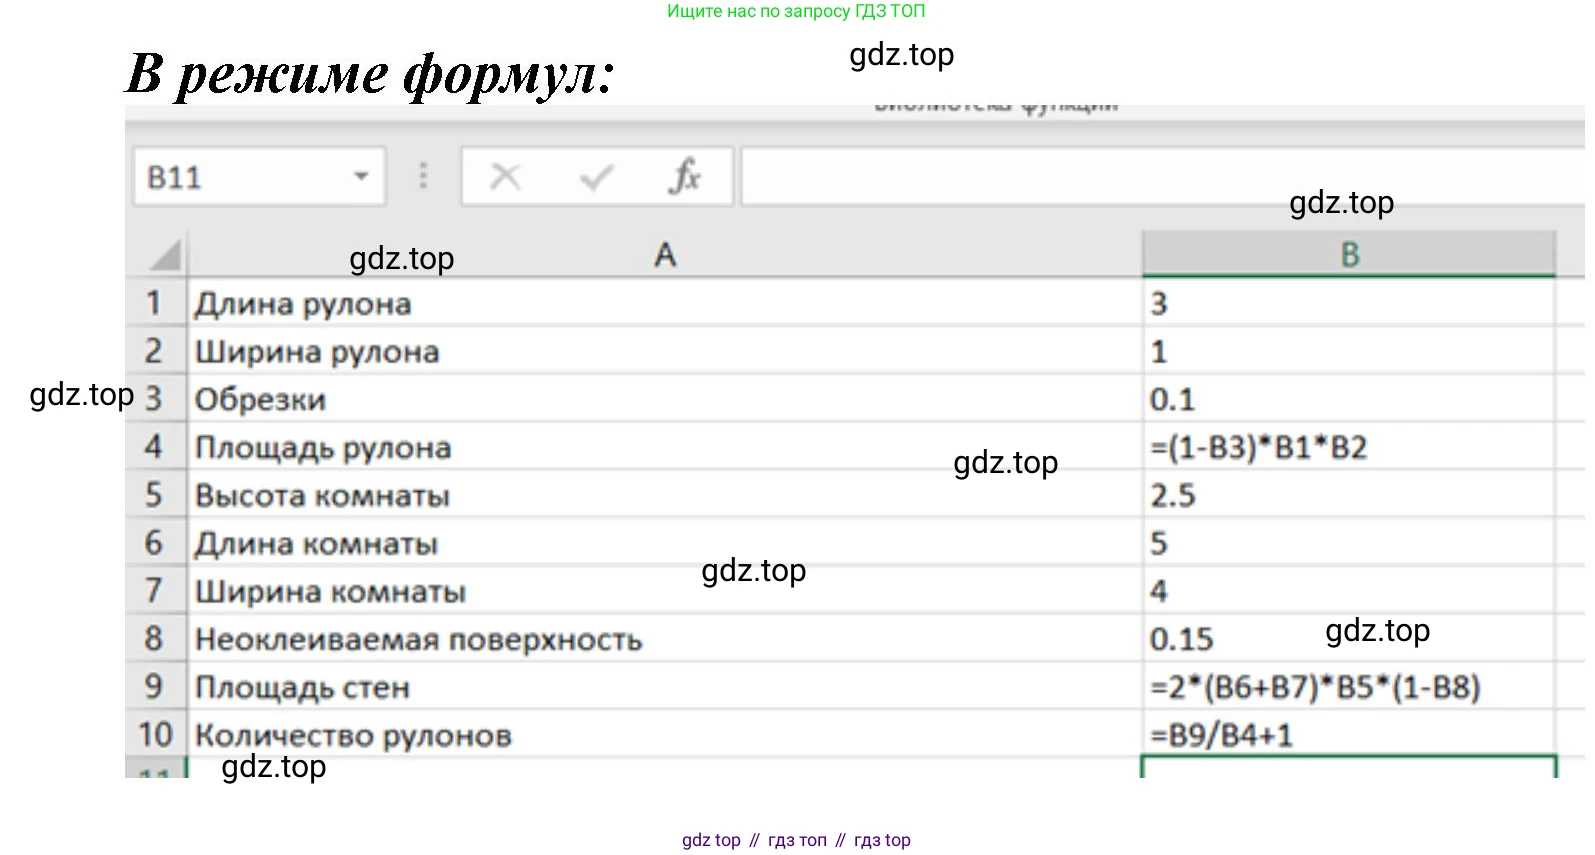Click the 'гдз топ' footer link
This screenshot has width=1595, height=855.
tap(797, 840)
